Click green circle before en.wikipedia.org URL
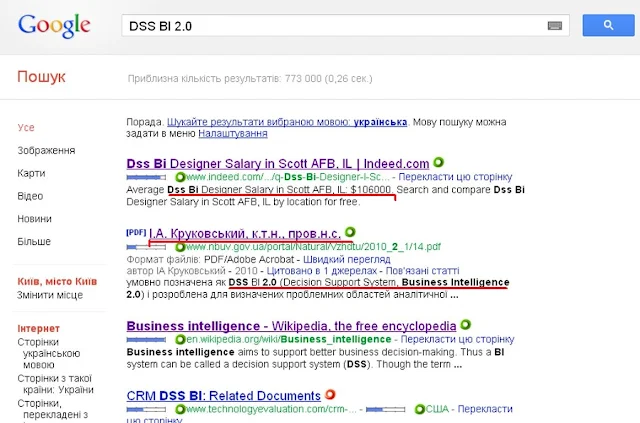 (x=180, y=339)
